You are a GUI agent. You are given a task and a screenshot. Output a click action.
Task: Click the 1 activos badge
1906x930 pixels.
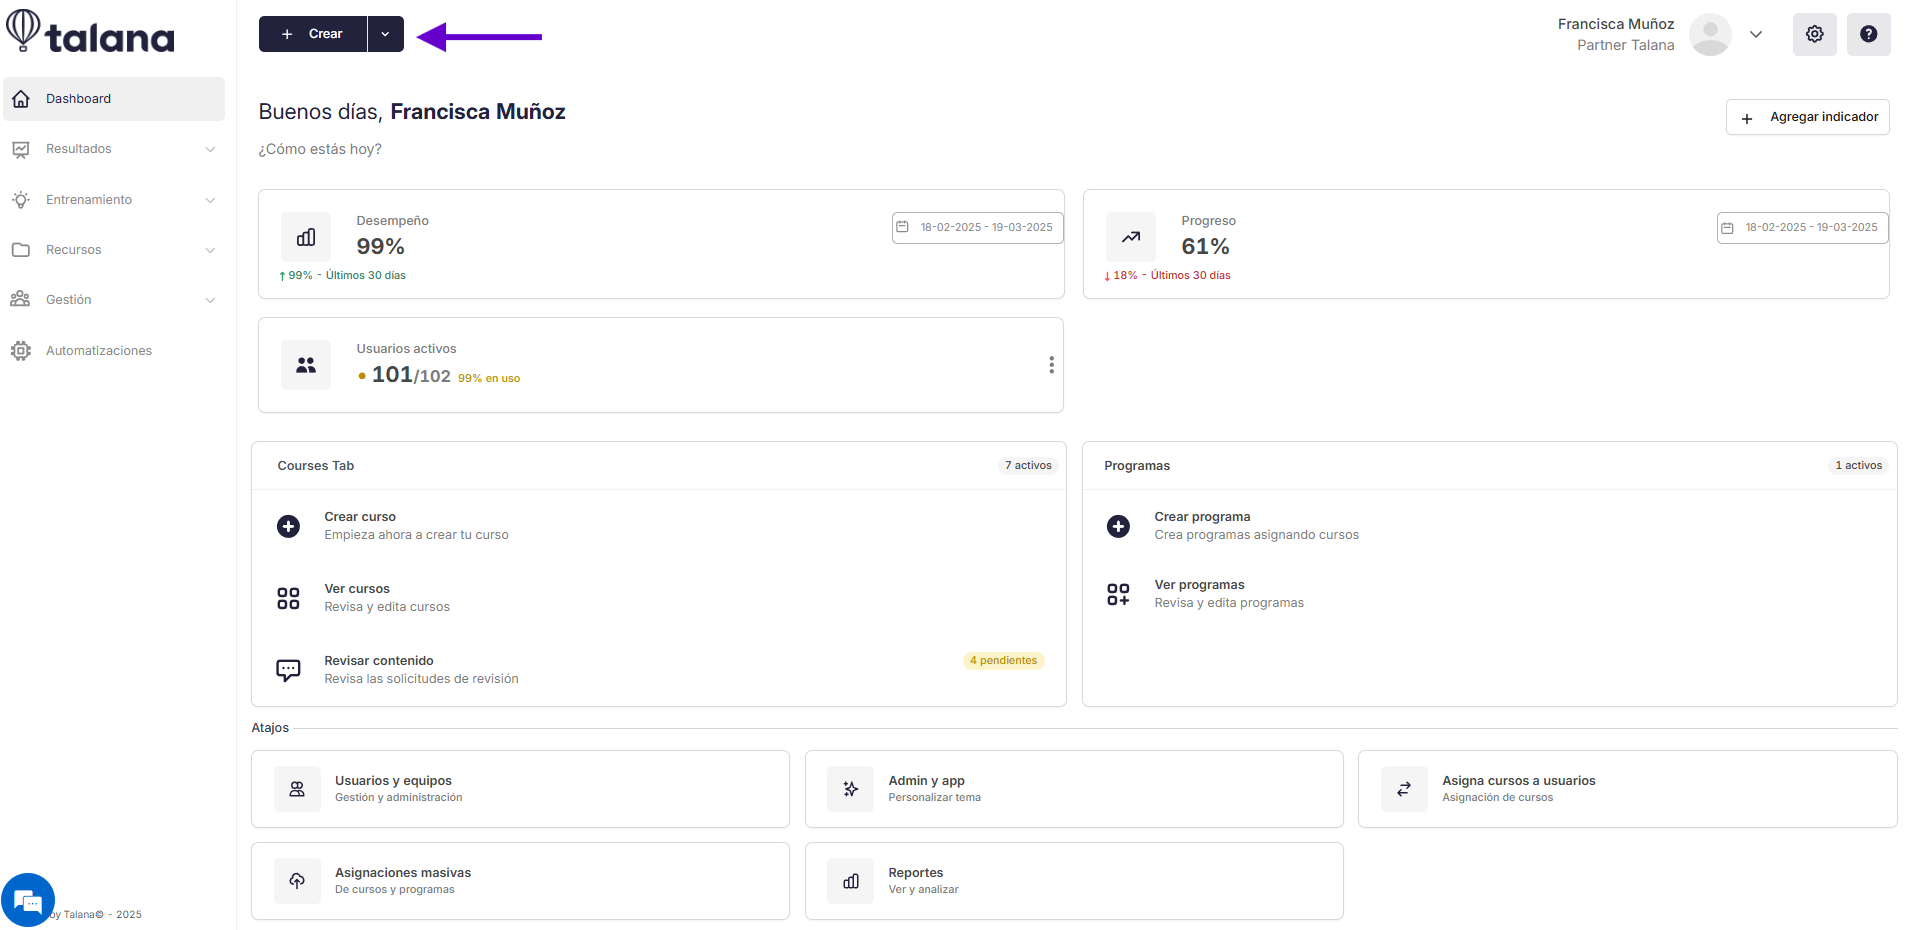(1858, 466)
